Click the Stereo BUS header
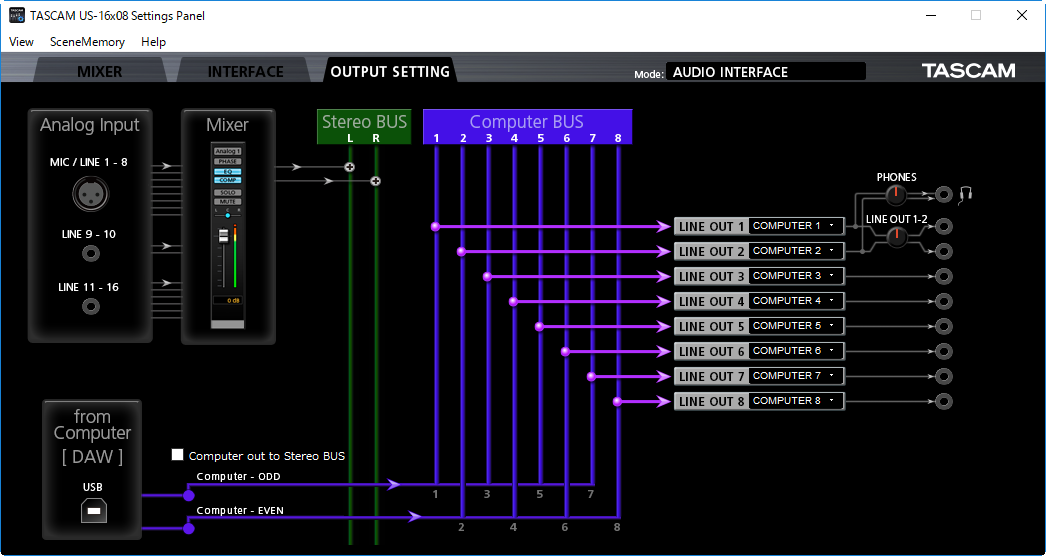 click(364, 127)
